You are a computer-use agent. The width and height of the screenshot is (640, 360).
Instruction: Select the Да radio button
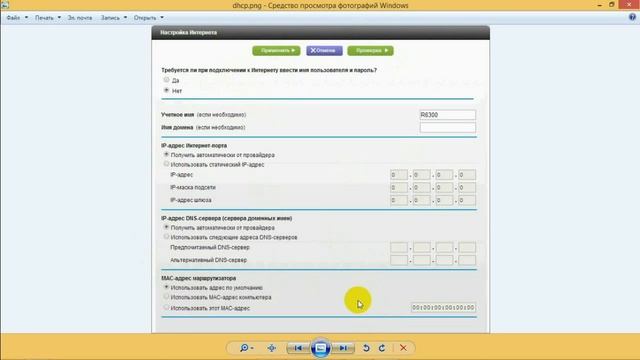166,80
